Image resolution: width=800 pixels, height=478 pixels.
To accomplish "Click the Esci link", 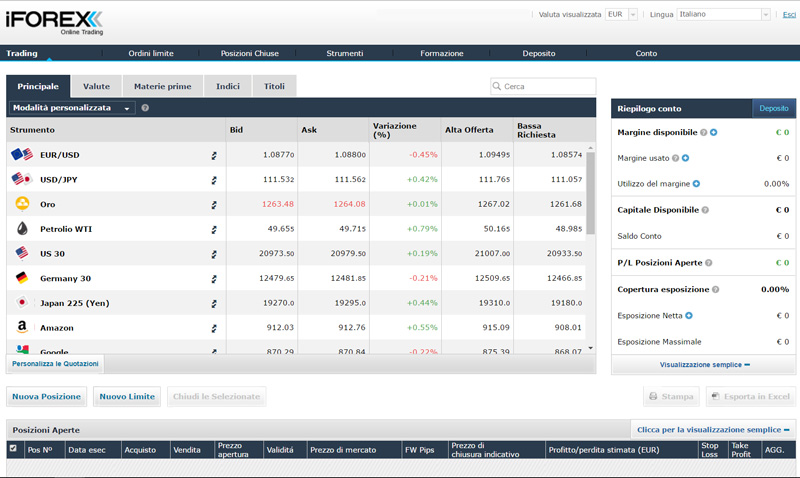I will click(x=789, y=14).
